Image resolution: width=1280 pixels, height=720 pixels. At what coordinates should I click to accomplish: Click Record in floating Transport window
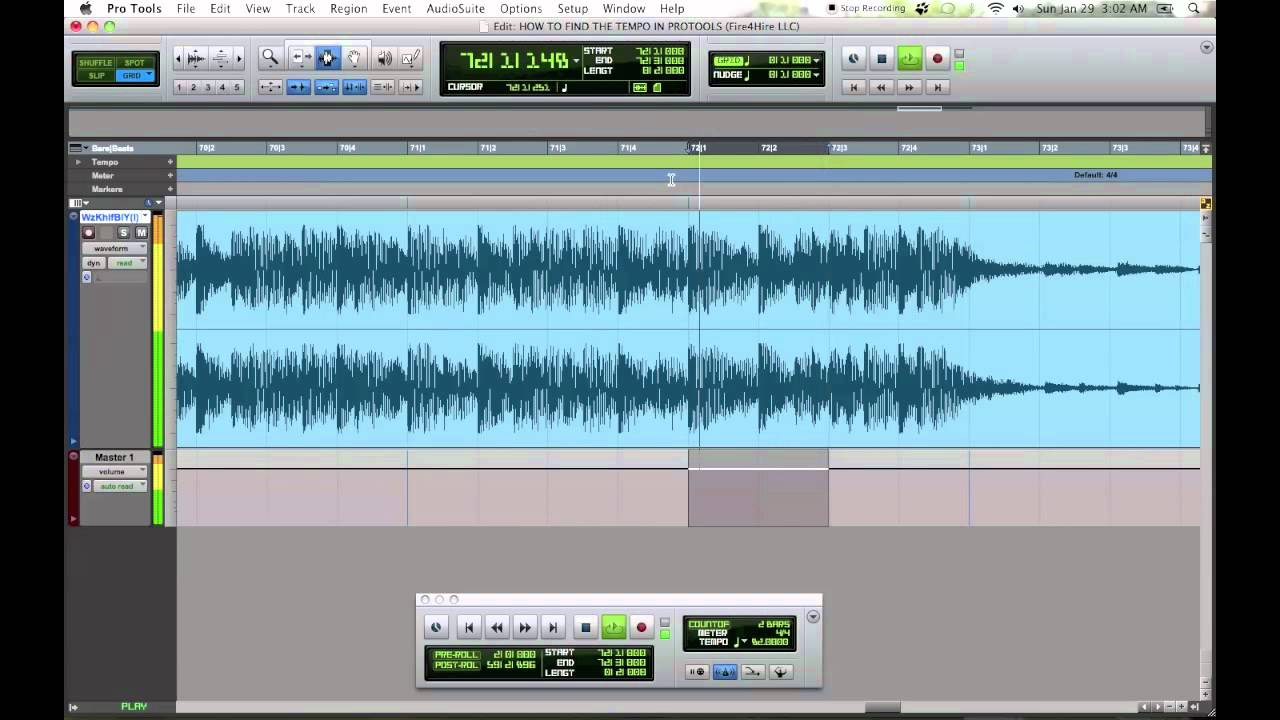click(x=642, y=627)
